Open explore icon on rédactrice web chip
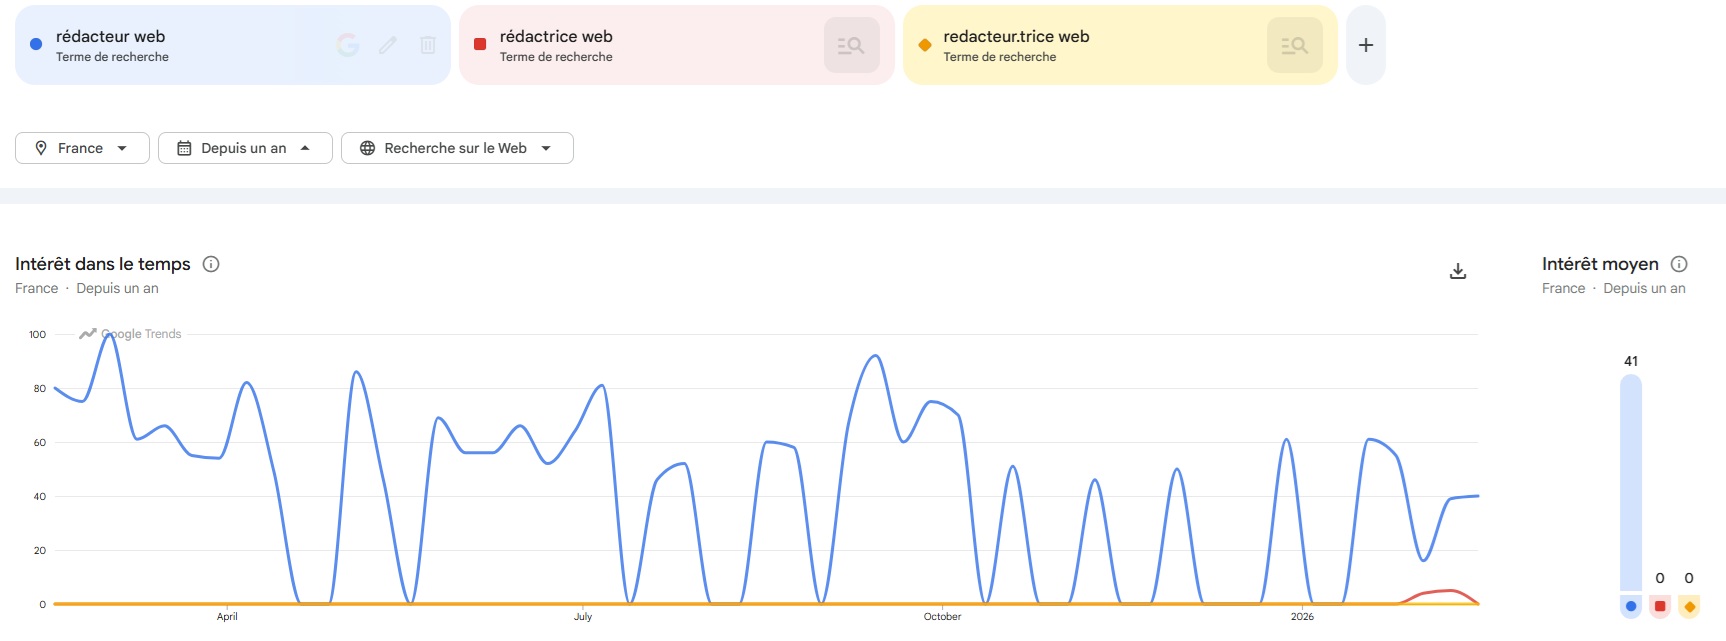 (x=851, y=45)
